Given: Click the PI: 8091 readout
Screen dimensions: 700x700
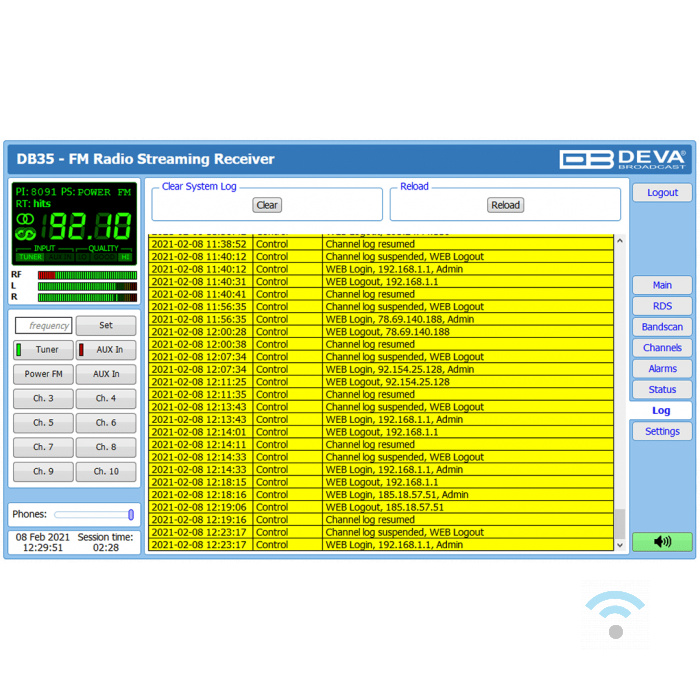Looking at the screenshot, I should (36, 192).
